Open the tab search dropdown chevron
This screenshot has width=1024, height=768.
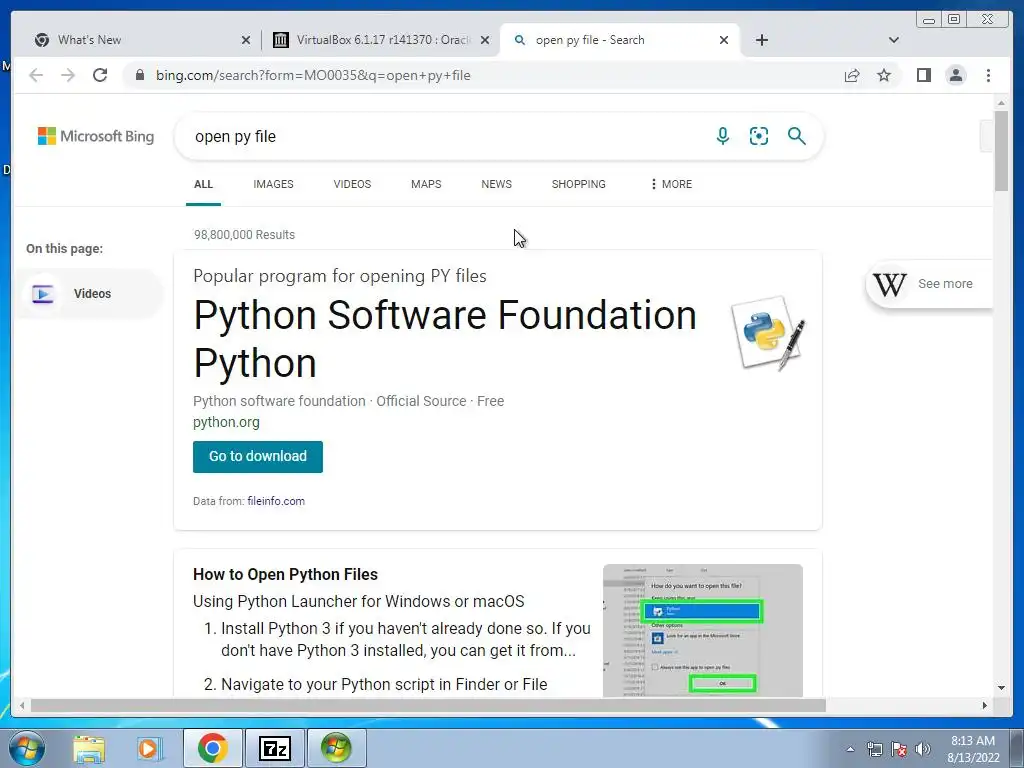(x=894, y=40)
